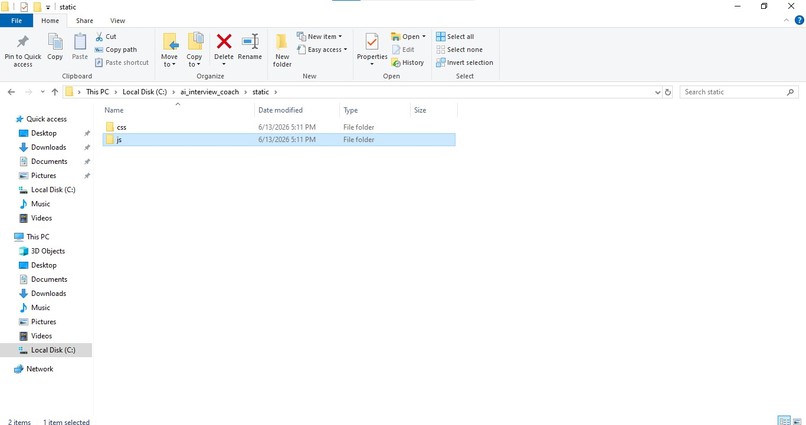Open the Copy to menu
Viewport: 806px width, 425px height.
tap(194, 50)
